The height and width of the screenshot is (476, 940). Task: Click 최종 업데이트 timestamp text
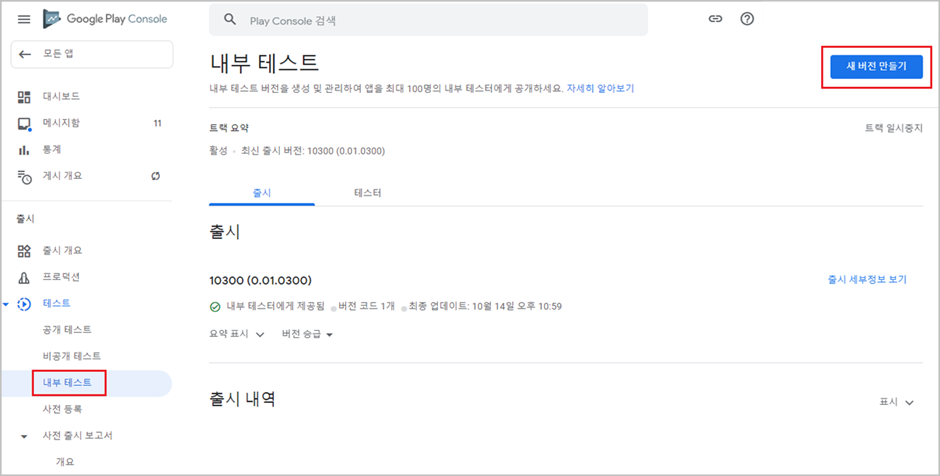pos(485,307)
